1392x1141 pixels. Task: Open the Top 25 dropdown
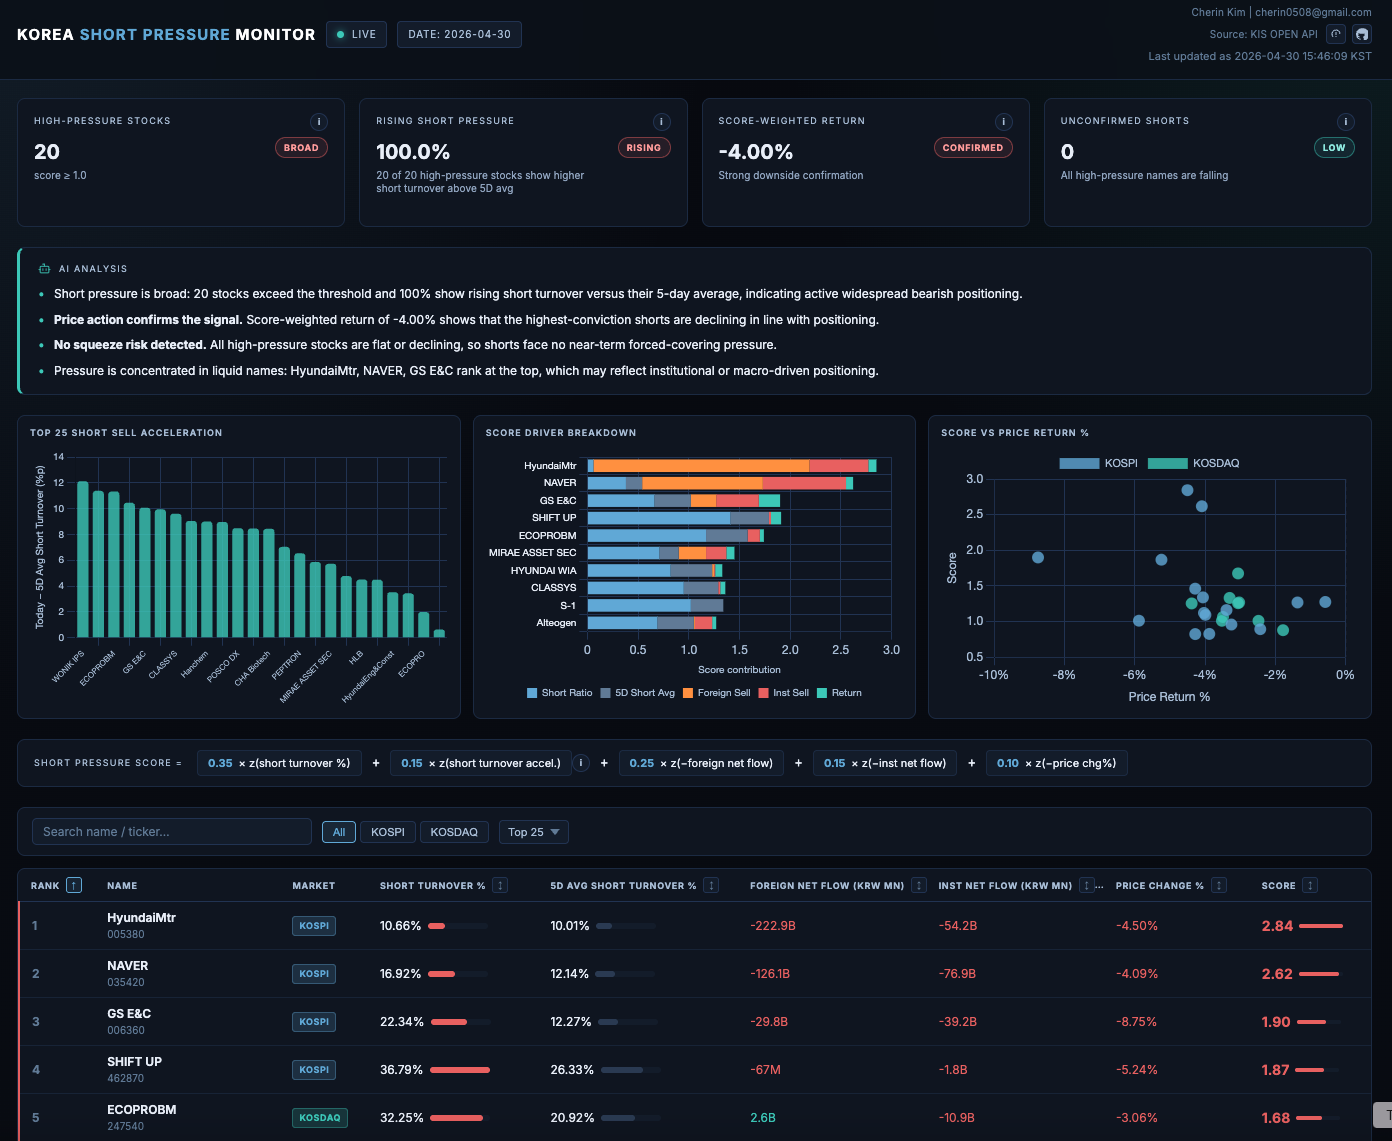pos(534,832)
